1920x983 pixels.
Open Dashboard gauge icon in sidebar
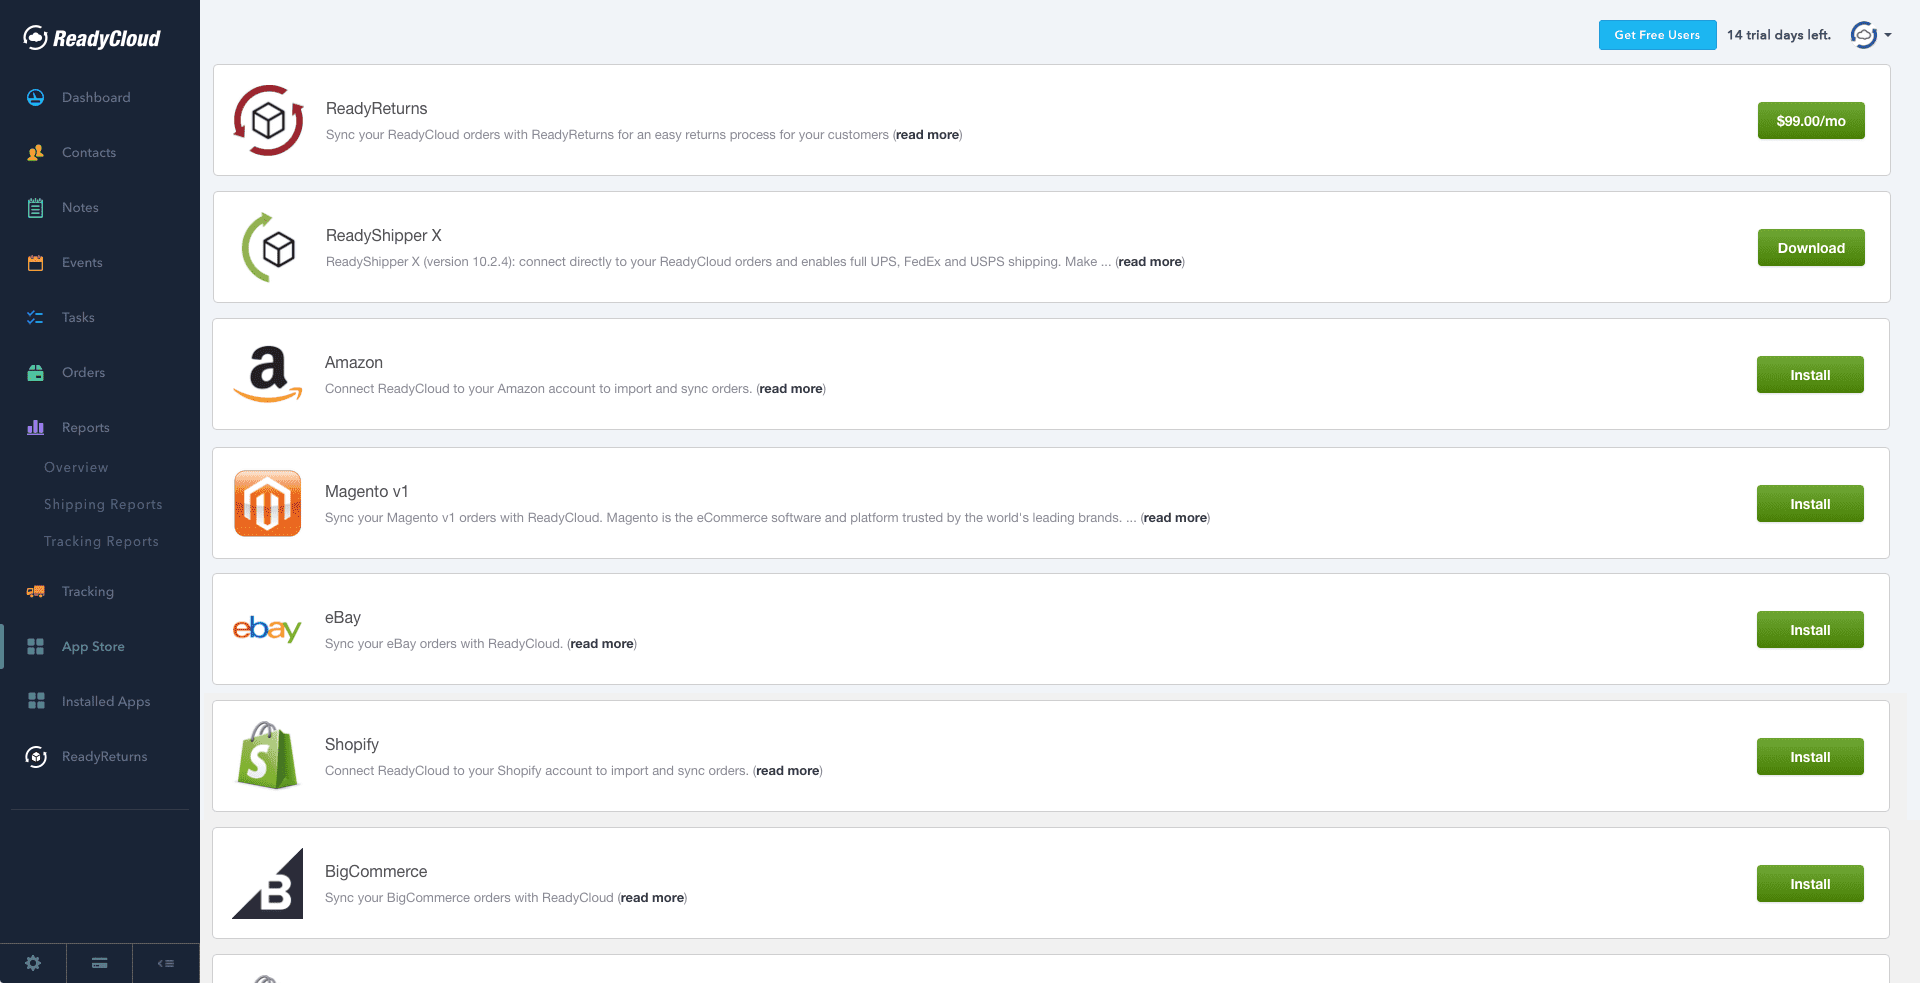[x=35, y=97]
